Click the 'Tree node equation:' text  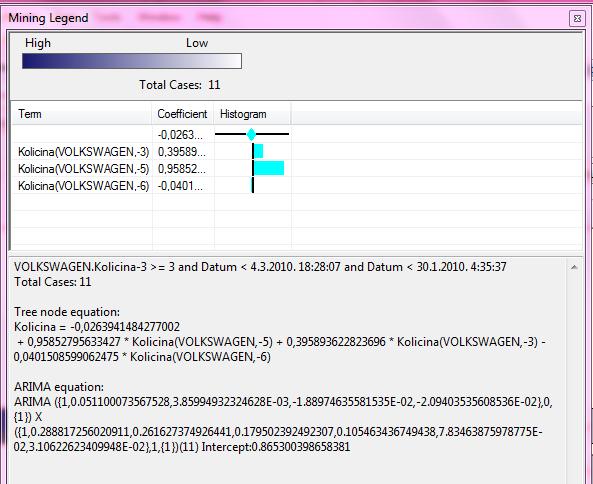(67, 312)
